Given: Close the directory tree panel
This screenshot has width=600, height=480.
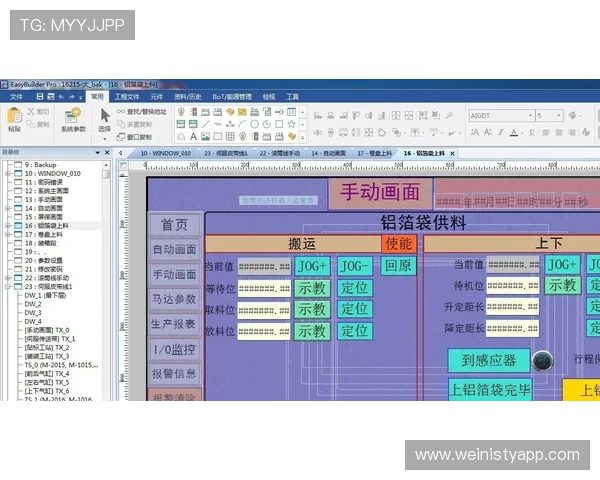Looking at the screenshot, I should (107, 152).
